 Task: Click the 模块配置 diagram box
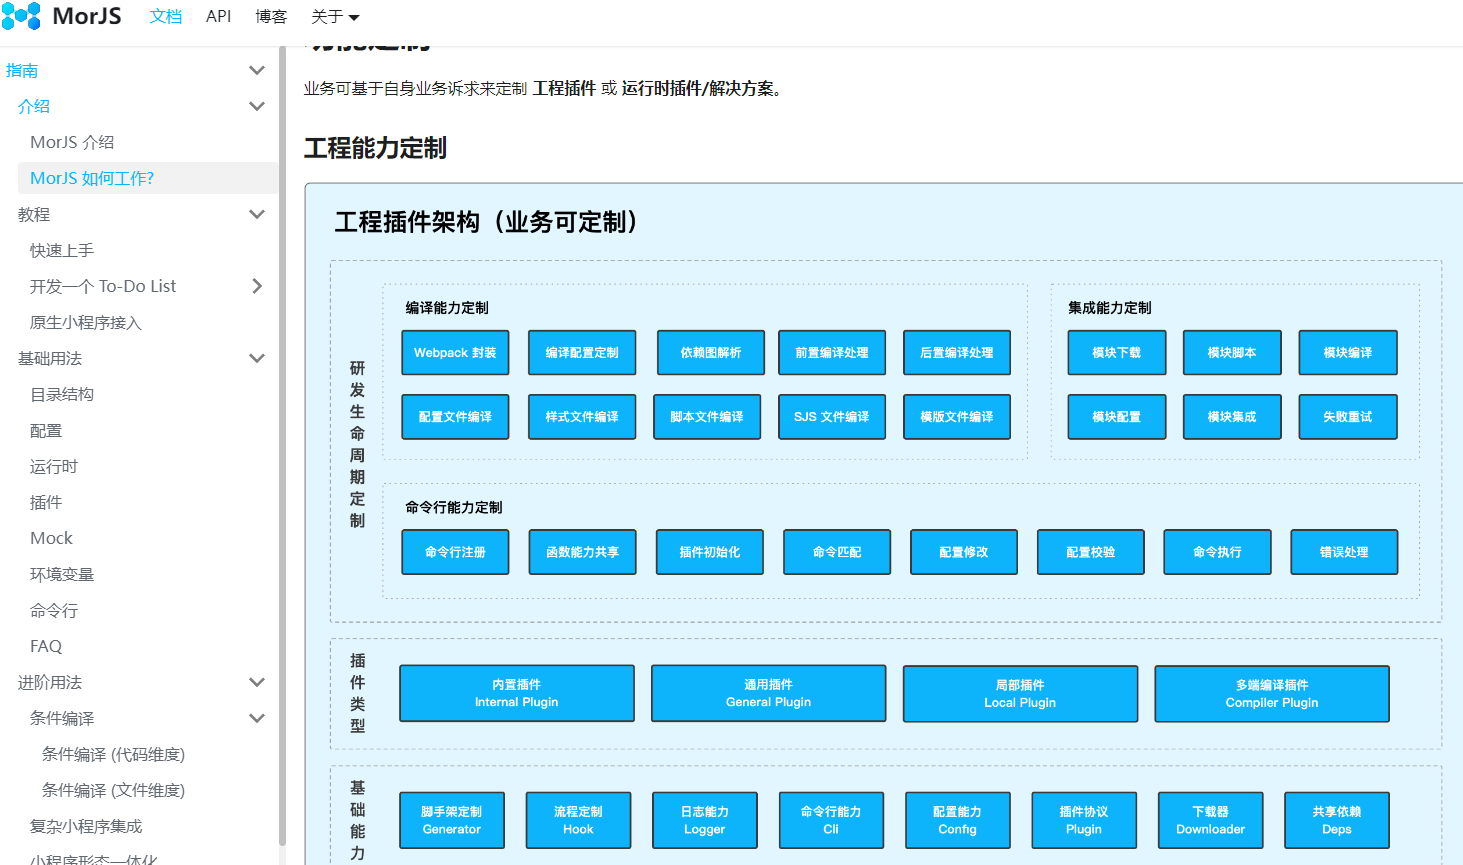tap(1117, 417)
